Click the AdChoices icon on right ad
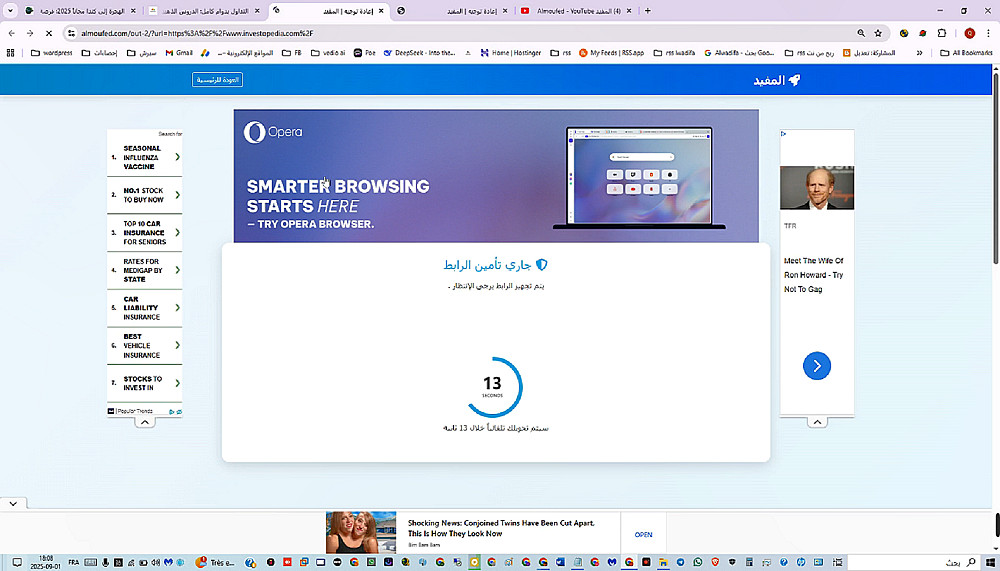 [x=784, y=134]
